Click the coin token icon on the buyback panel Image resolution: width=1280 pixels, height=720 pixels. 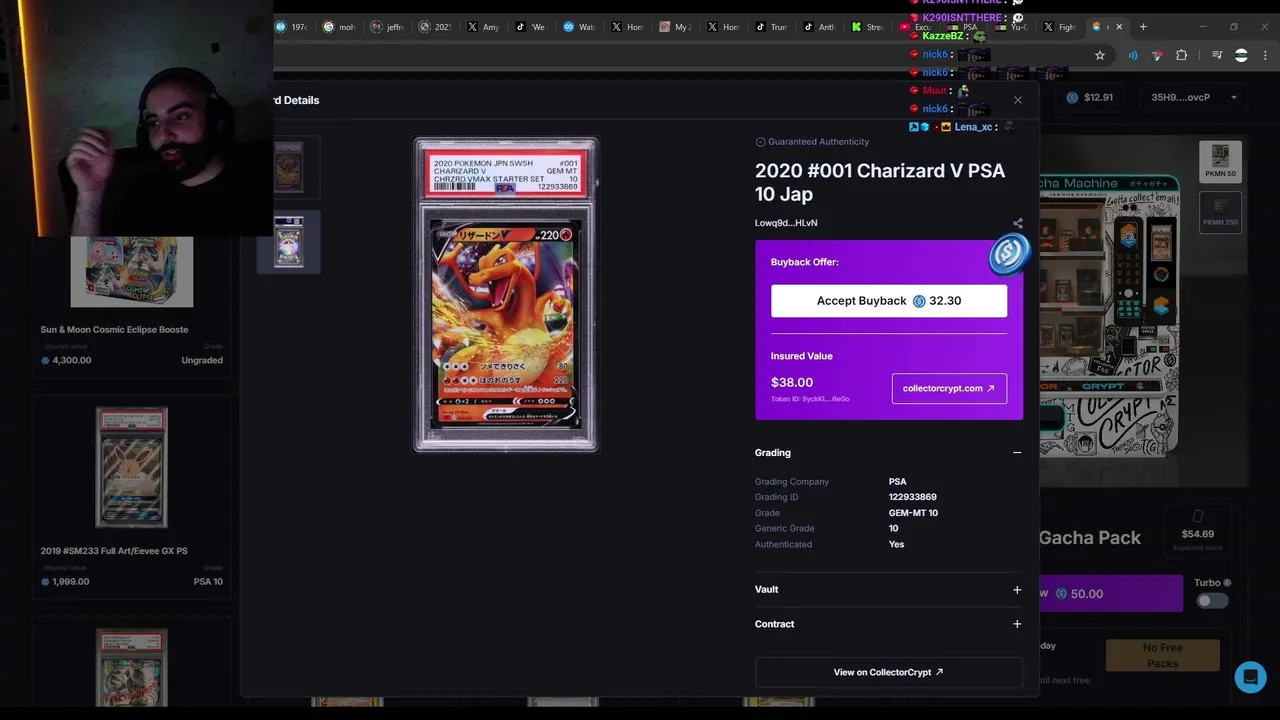tap(1009, 255)
